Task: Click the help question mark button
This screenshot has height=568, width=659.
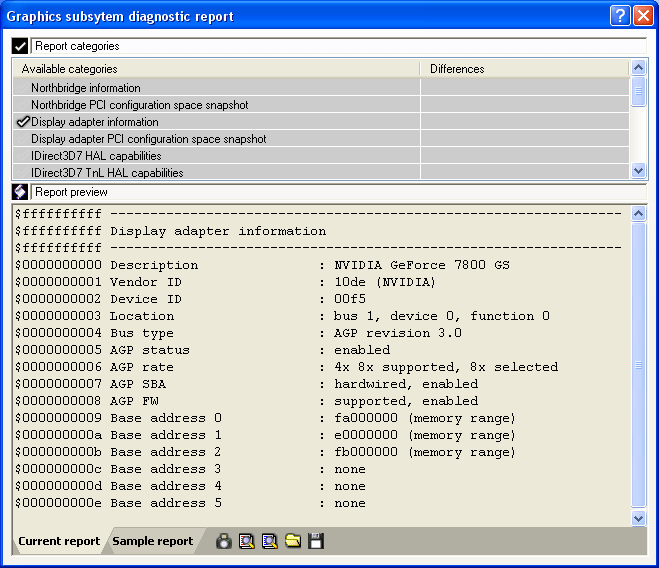Action: point(620,16)
